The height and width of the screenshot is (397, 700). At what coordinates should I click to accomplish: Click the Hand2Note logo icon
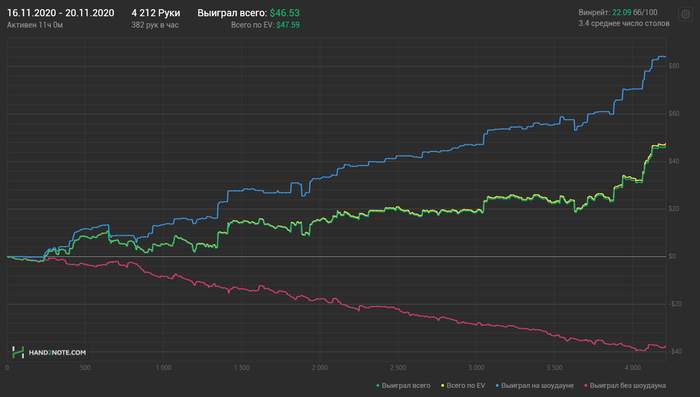coord(18,352)
